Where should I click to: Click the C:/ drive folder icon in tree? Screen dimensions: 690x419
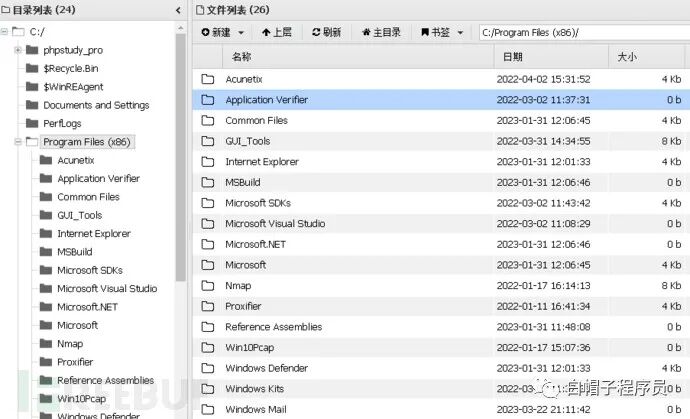coord(18,32)
